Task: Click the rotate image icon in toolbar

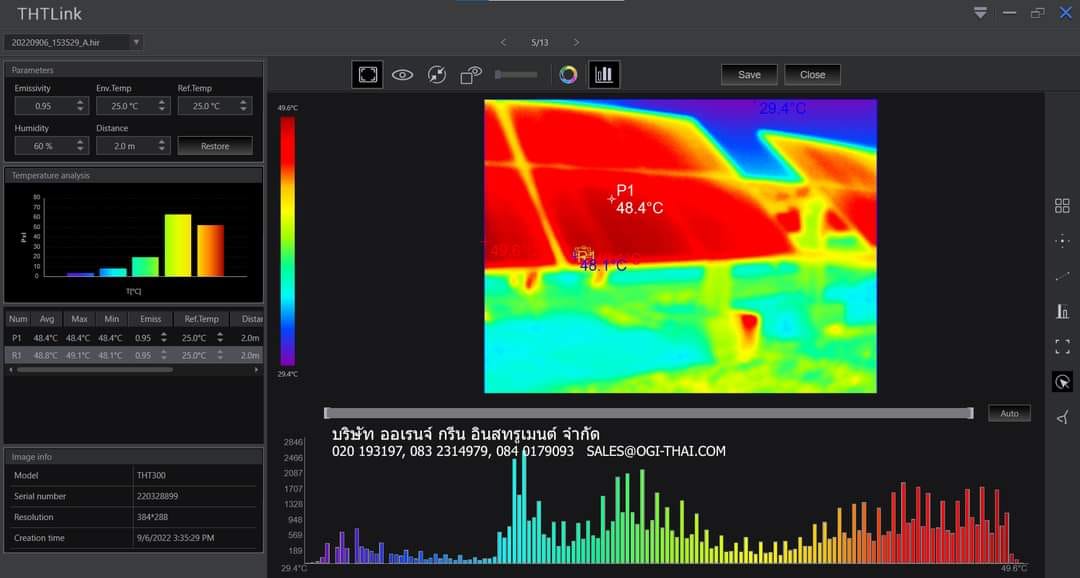Action: (x=436, y=75)
